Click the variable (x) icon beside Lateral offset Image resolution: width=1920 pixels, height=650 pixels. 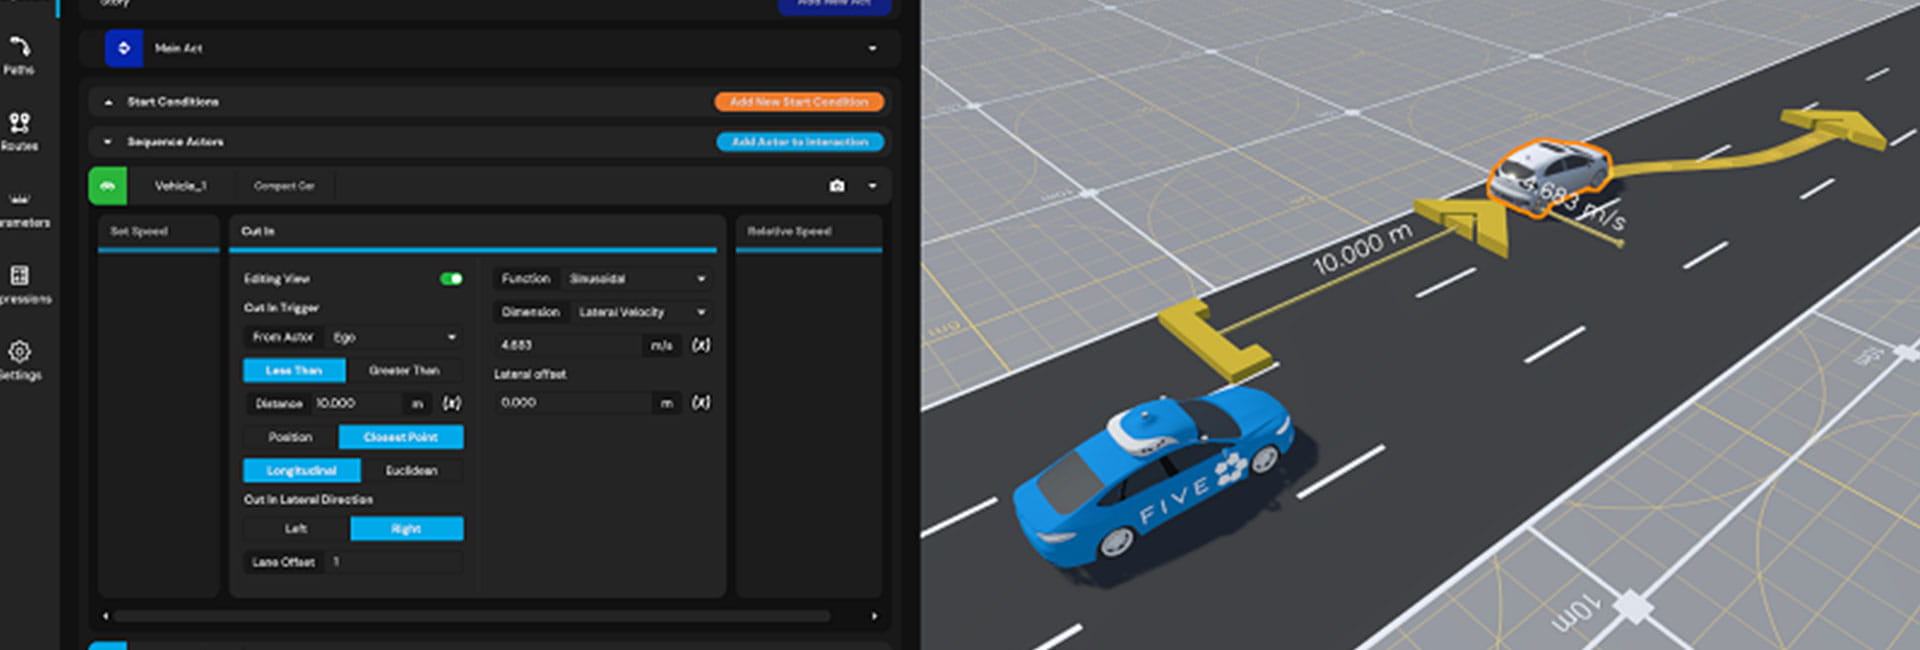pos(701,402)
